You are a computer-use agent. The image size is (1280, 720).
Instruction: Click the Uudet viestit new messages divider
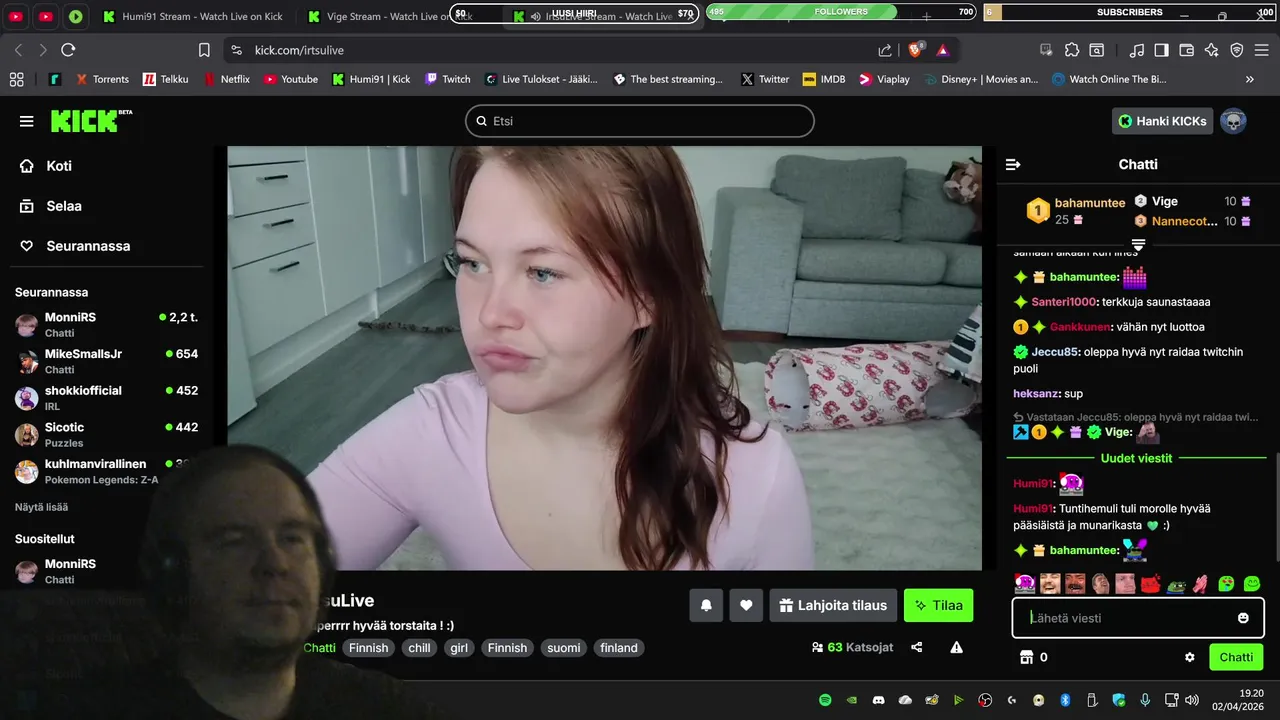[x=1137, y=458]
